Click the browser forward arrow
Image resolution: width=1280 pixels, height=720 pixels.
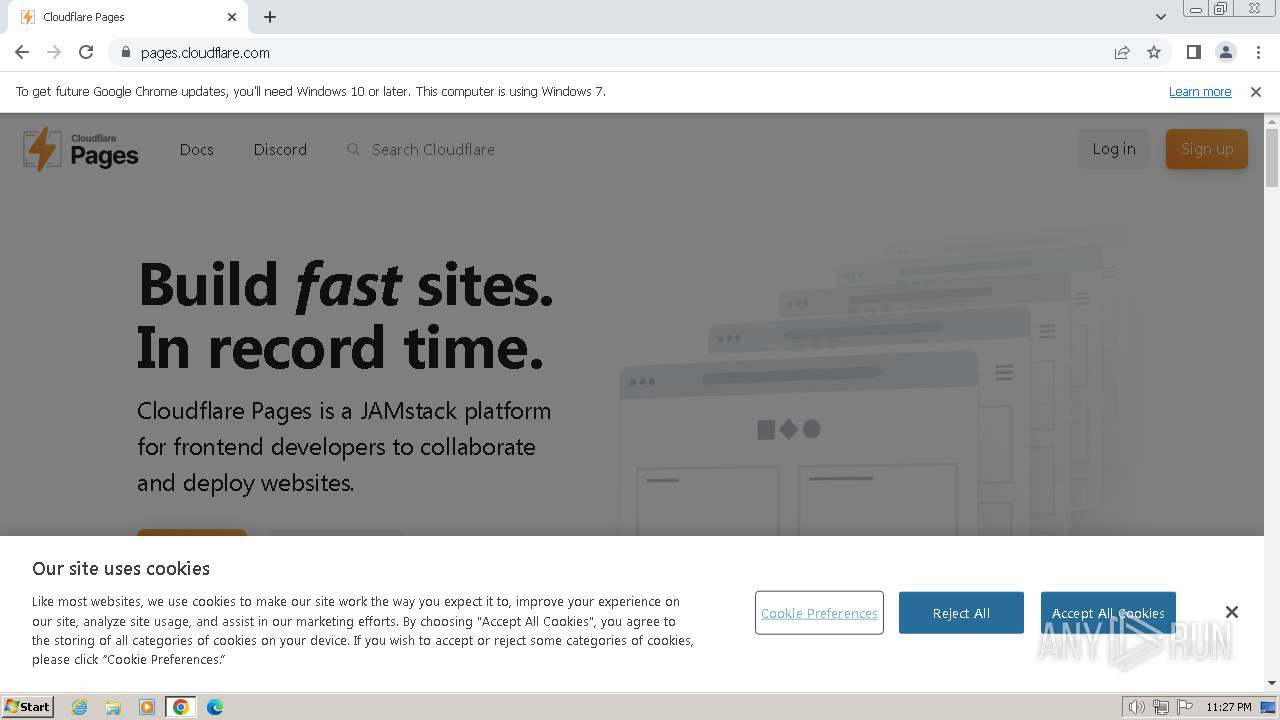pos(54,52)
